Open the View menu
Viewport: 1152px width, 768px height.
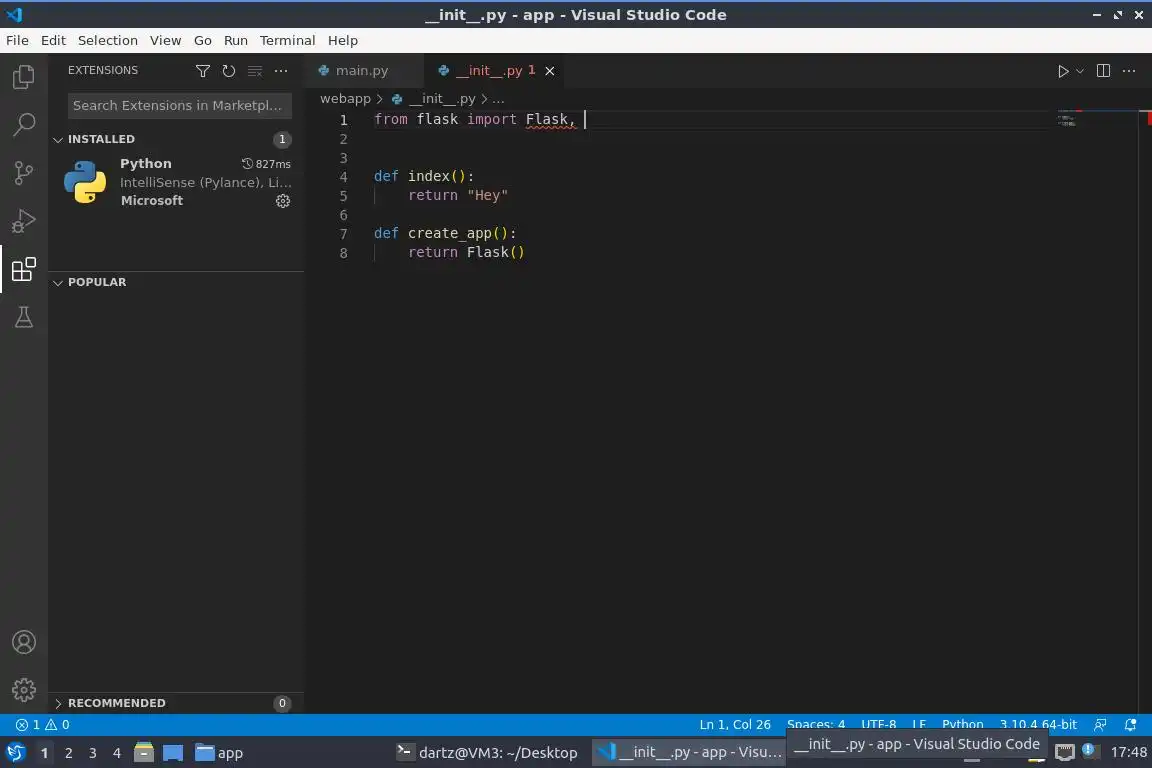click(165, 40)
